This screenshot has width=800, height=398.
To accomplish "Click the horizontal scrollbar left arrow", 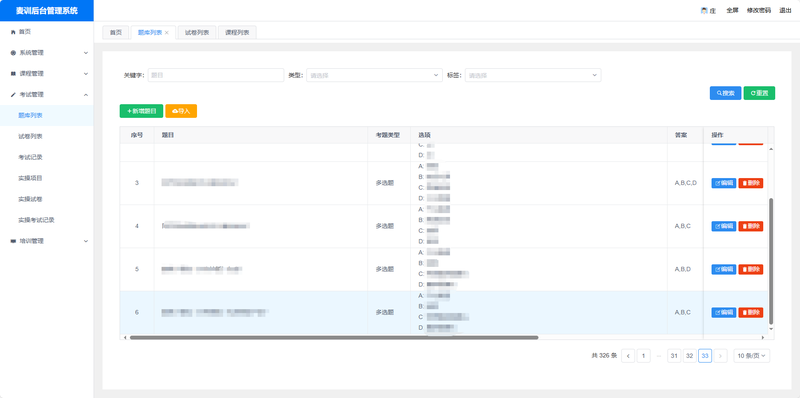I will coord(124,337).
